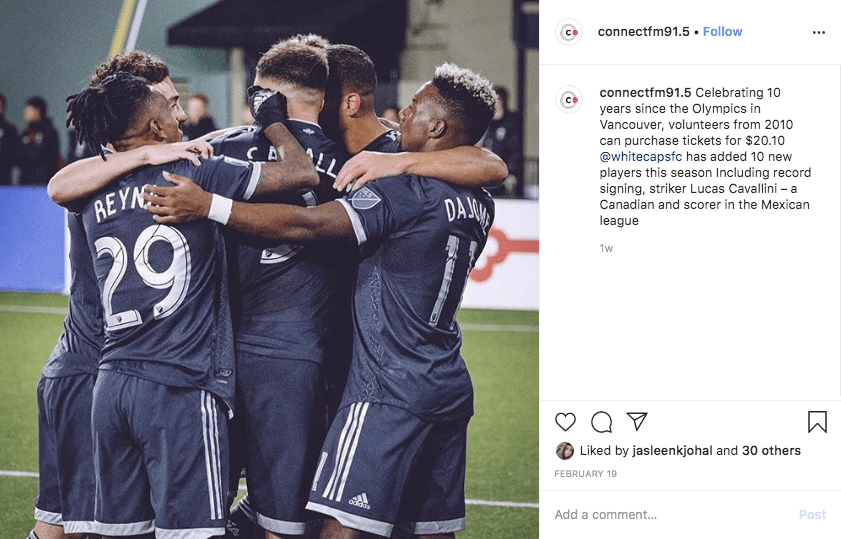
Task: Save the post with the bookmark icon
Action: click(x=817, y=422)
